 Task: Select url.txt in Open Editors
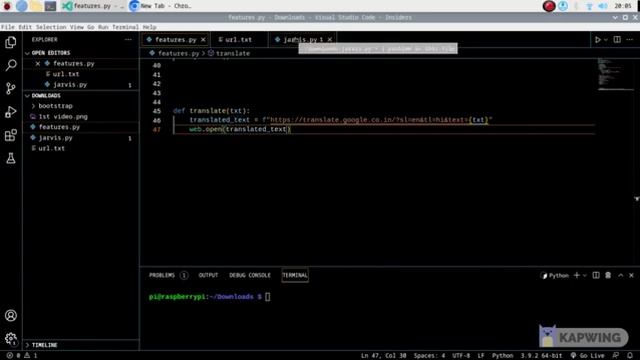click(x=66, y=74)
